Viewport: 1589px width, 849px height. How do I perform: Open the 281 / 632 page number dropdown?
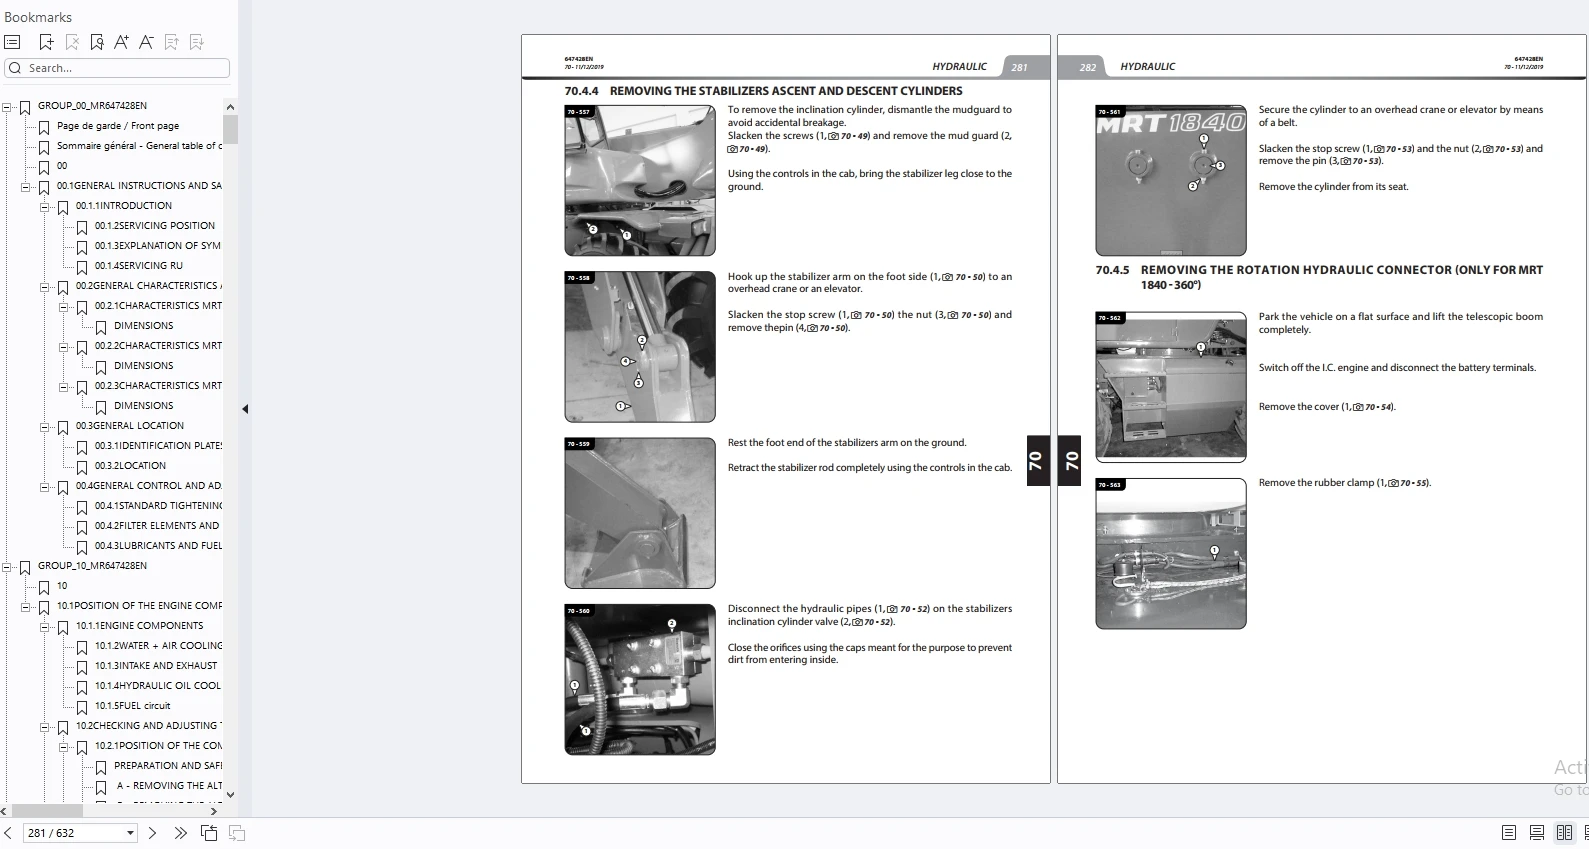click(x=130, y=833)
